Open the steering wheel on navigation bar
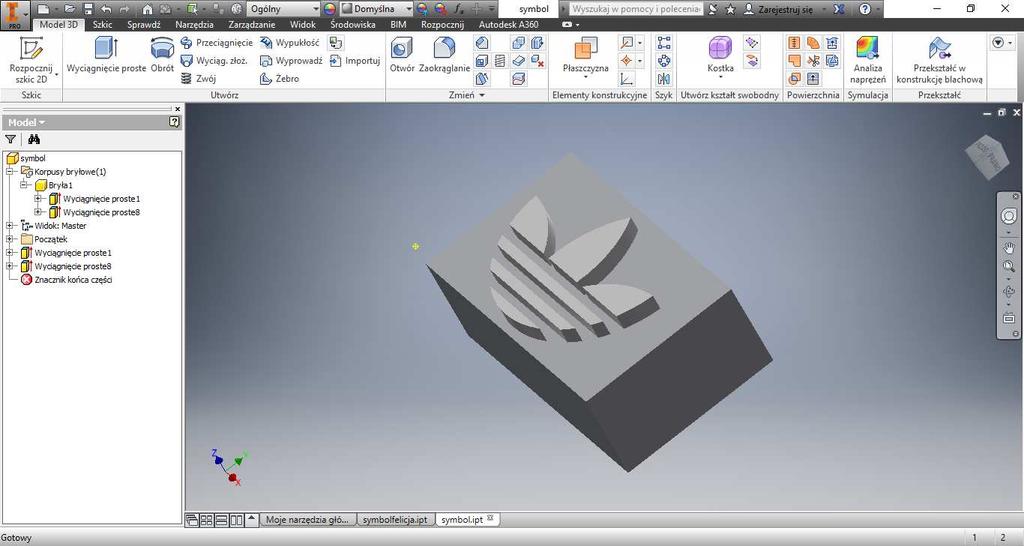The image size is (1024, 546). pyautogui.click(x=1009, y=217)
